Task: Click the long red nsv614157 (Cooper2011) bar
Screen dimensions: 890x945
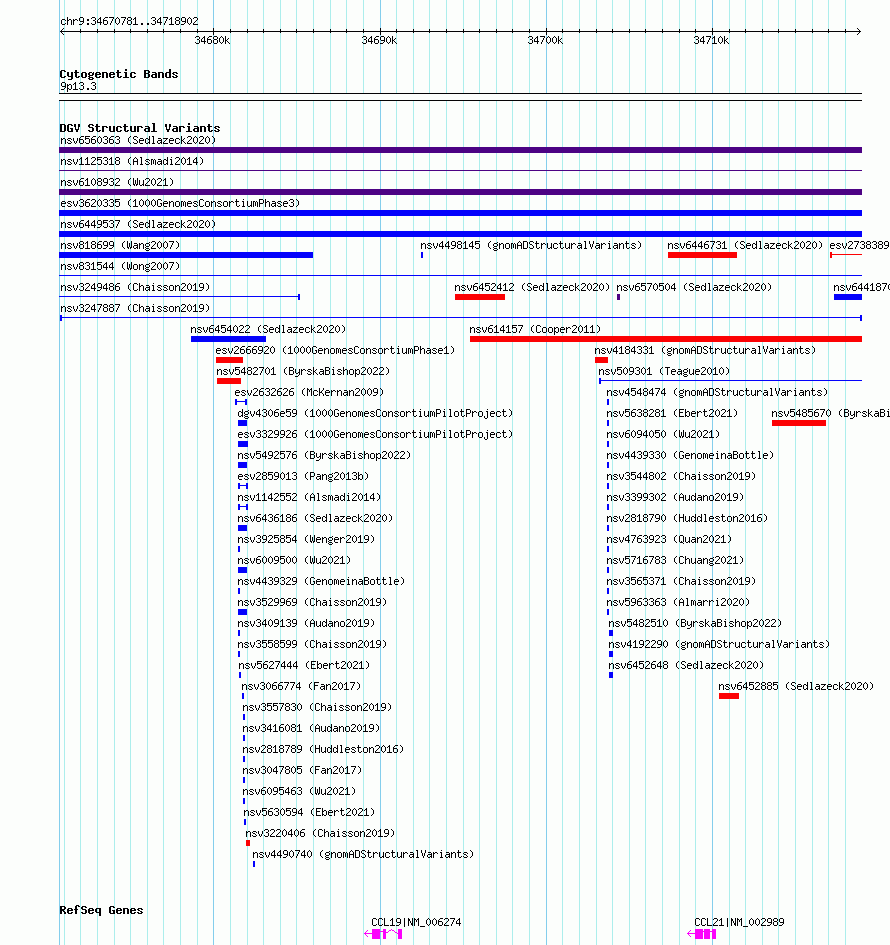Action: point(666,339)
